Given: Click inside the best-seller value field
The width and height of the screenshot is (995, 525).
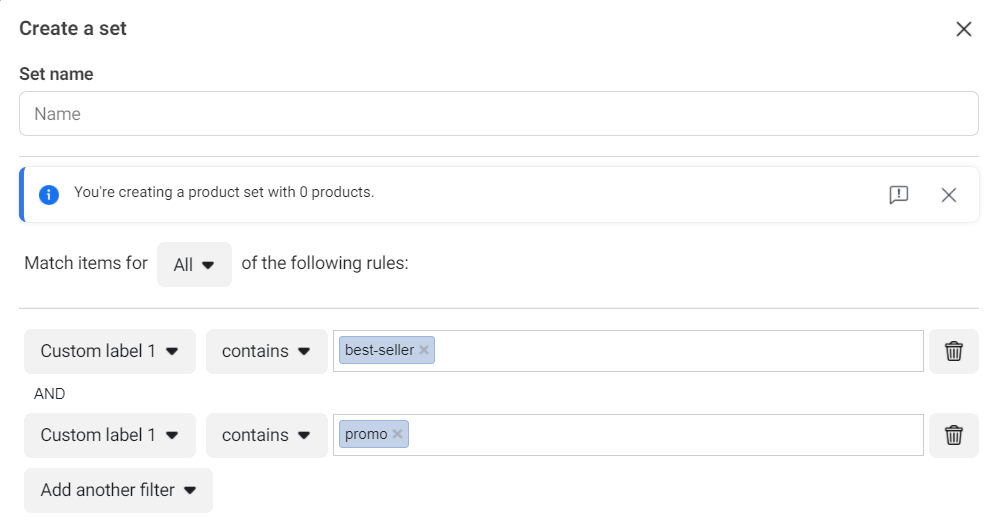Looking at the screenshot, I should click(678, 351).
